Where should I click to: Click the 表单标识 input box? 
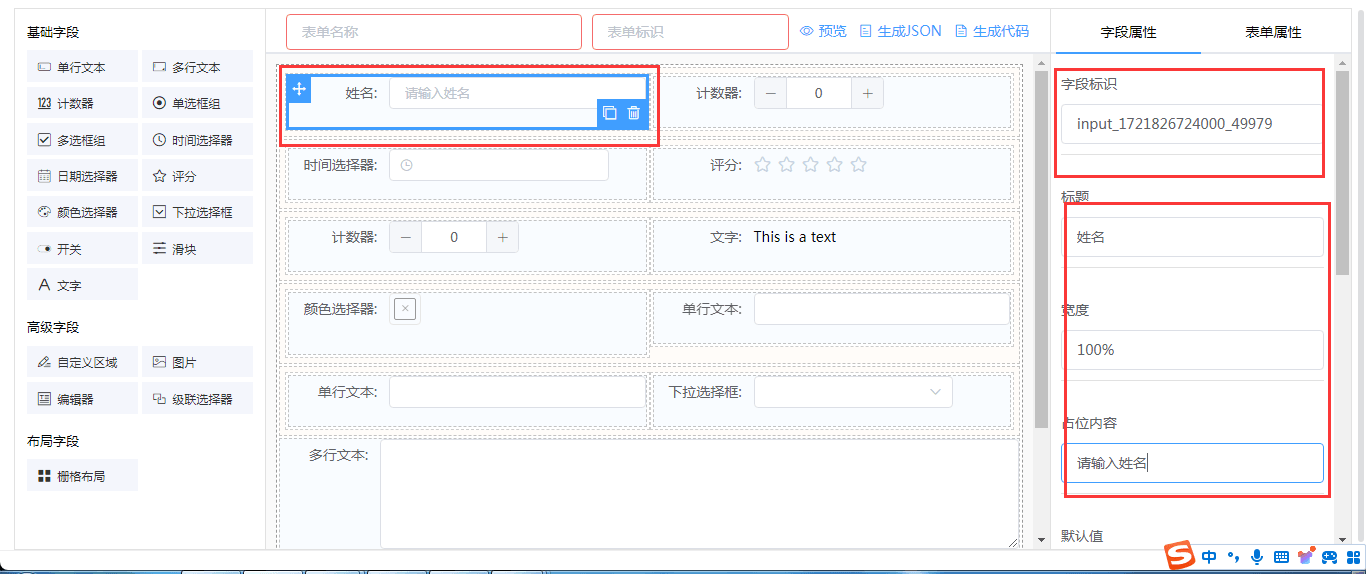691,32
